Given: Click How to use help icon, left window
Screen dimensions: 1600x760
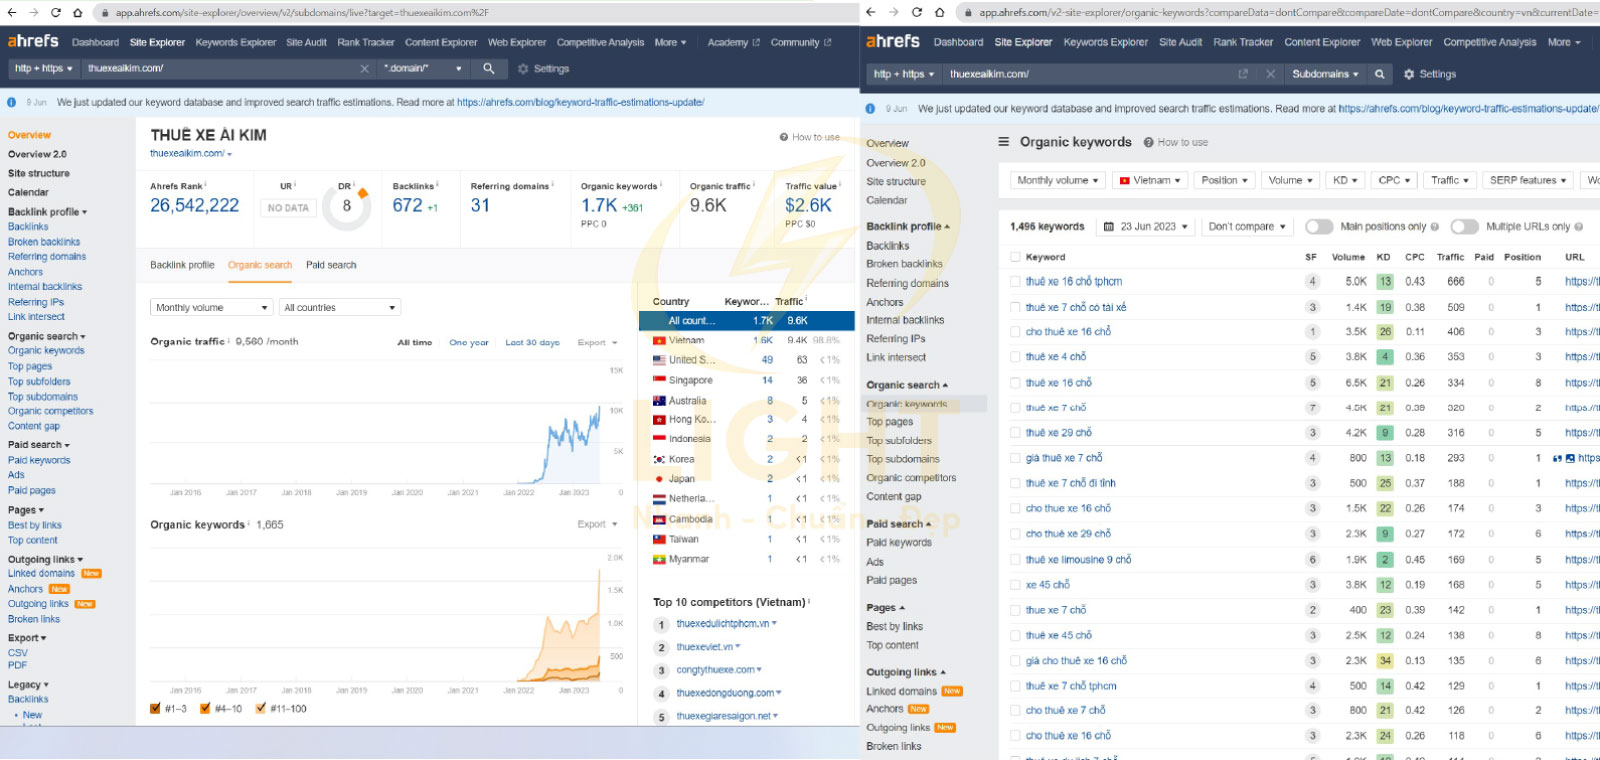Looking at the screenshot, I should coord(784,137).
